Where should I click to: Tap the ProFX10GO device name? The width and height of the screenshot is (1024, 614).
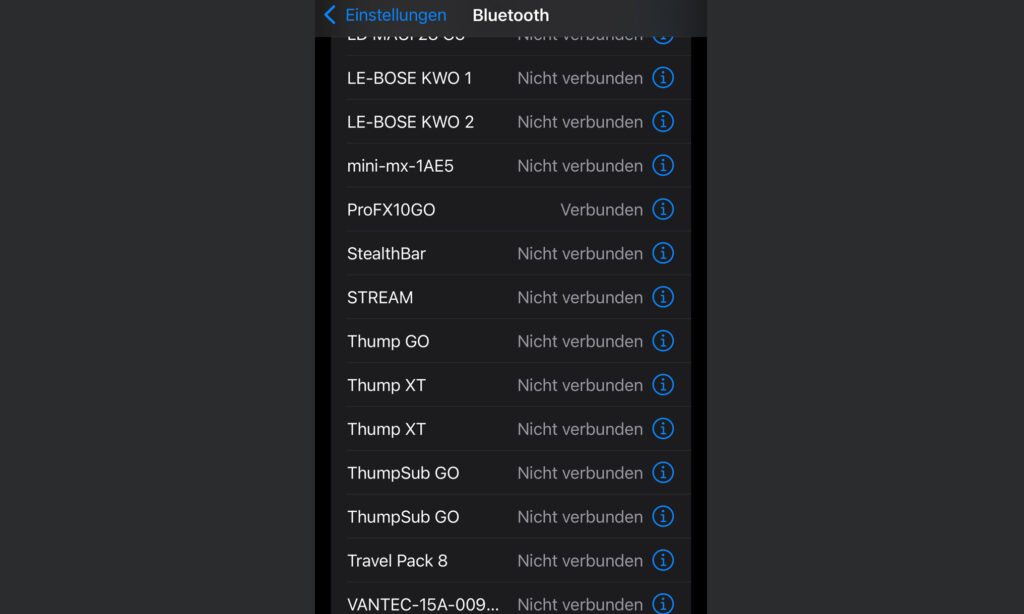(x=391, y=210)
